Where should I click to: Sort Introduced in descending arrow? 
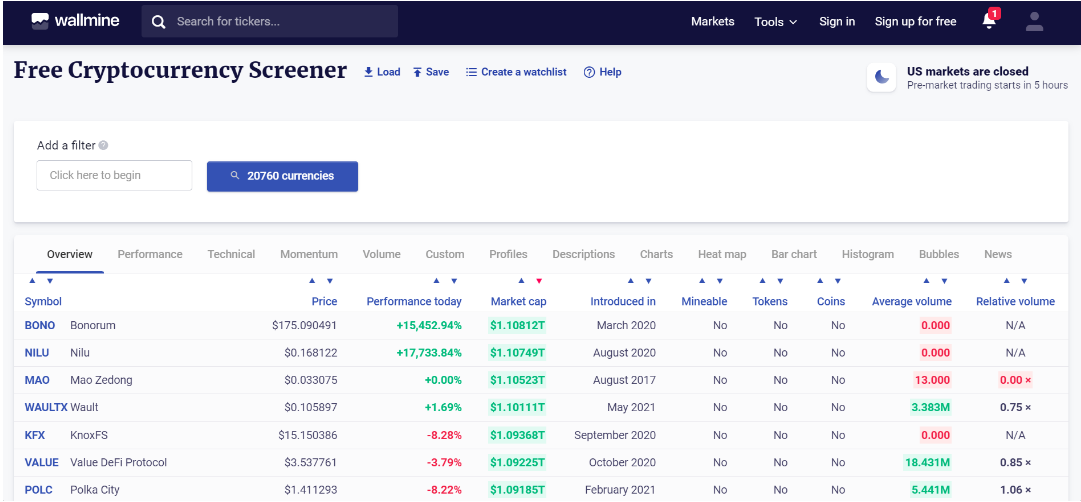pyautogui.click(x=648, y=281)
